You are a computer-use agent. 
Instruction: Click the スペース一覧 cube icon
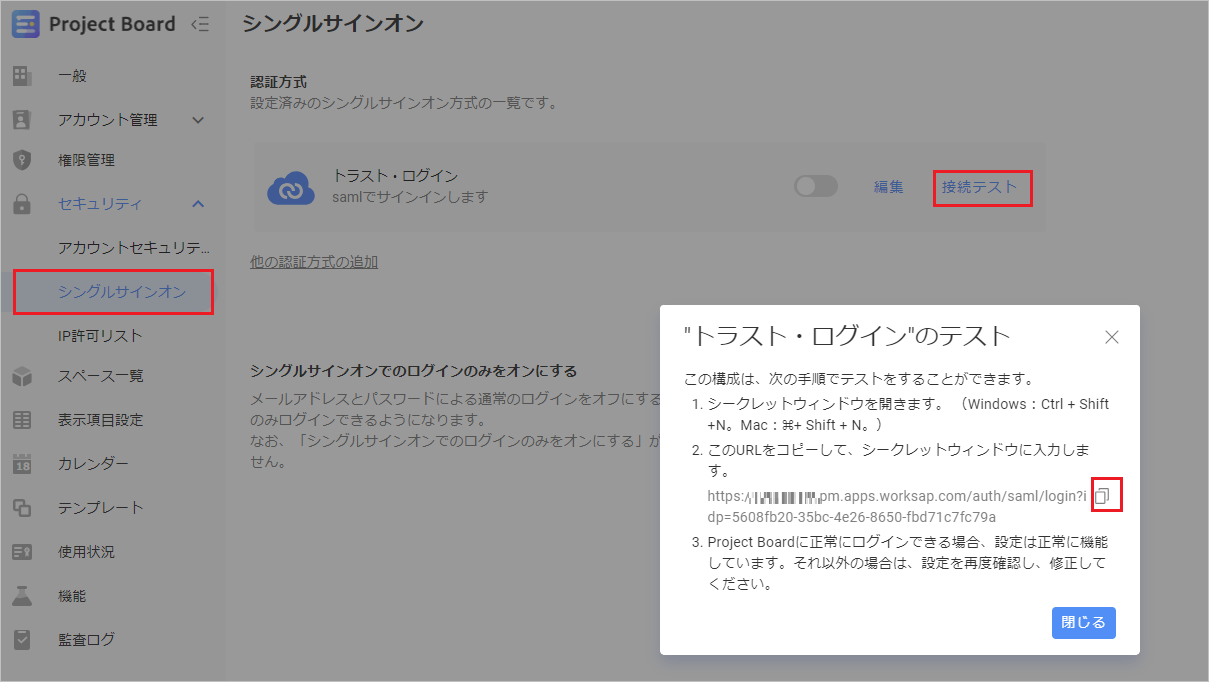point(22,376)
